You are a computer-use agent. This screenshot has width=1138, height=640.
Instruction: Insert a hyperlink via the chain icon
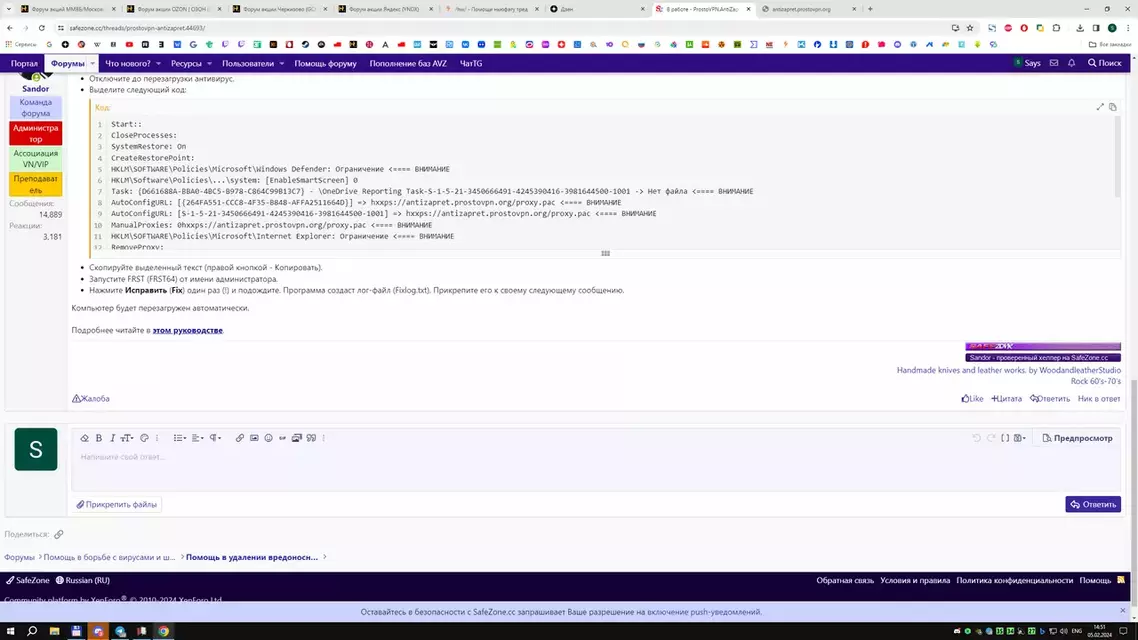pyautogui.click(x=239, y=438)
